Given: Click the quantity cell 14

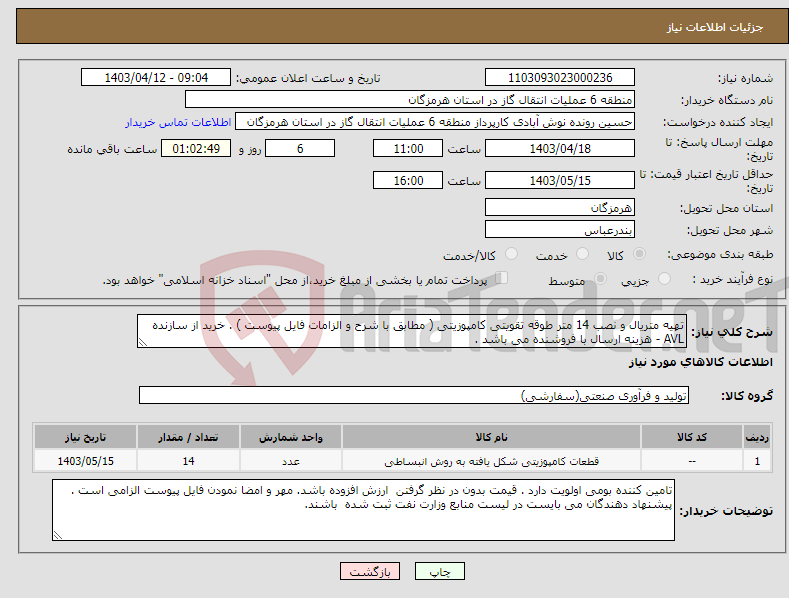Looking at the screenshot, I should coord(188,461).
